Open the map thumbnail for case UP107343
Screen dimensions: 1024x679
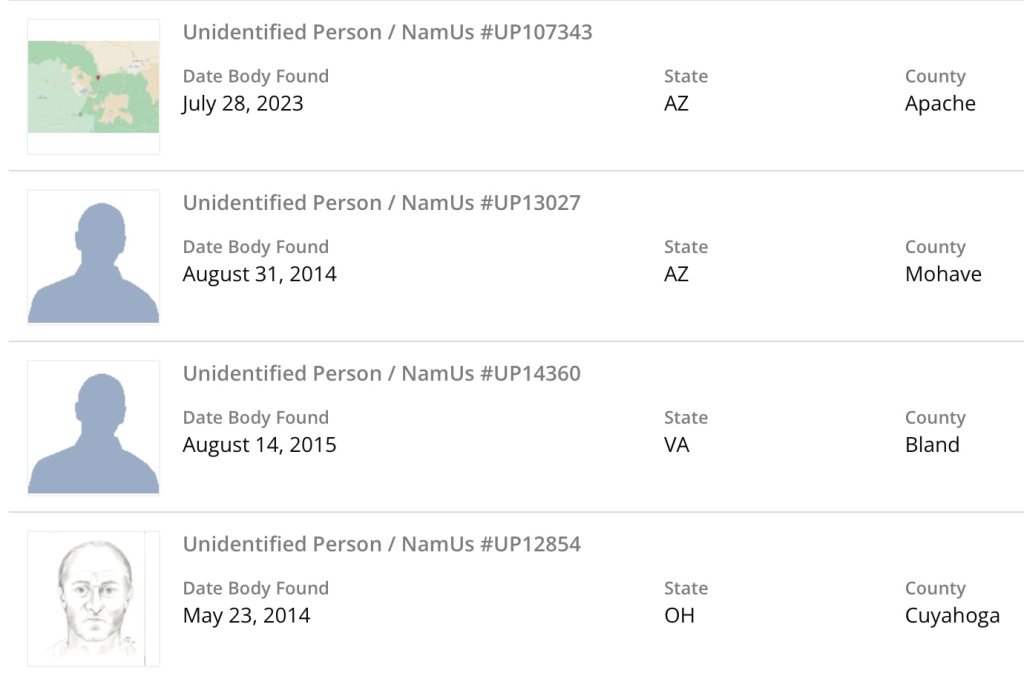pyautogui.click(x=93, y=87)
